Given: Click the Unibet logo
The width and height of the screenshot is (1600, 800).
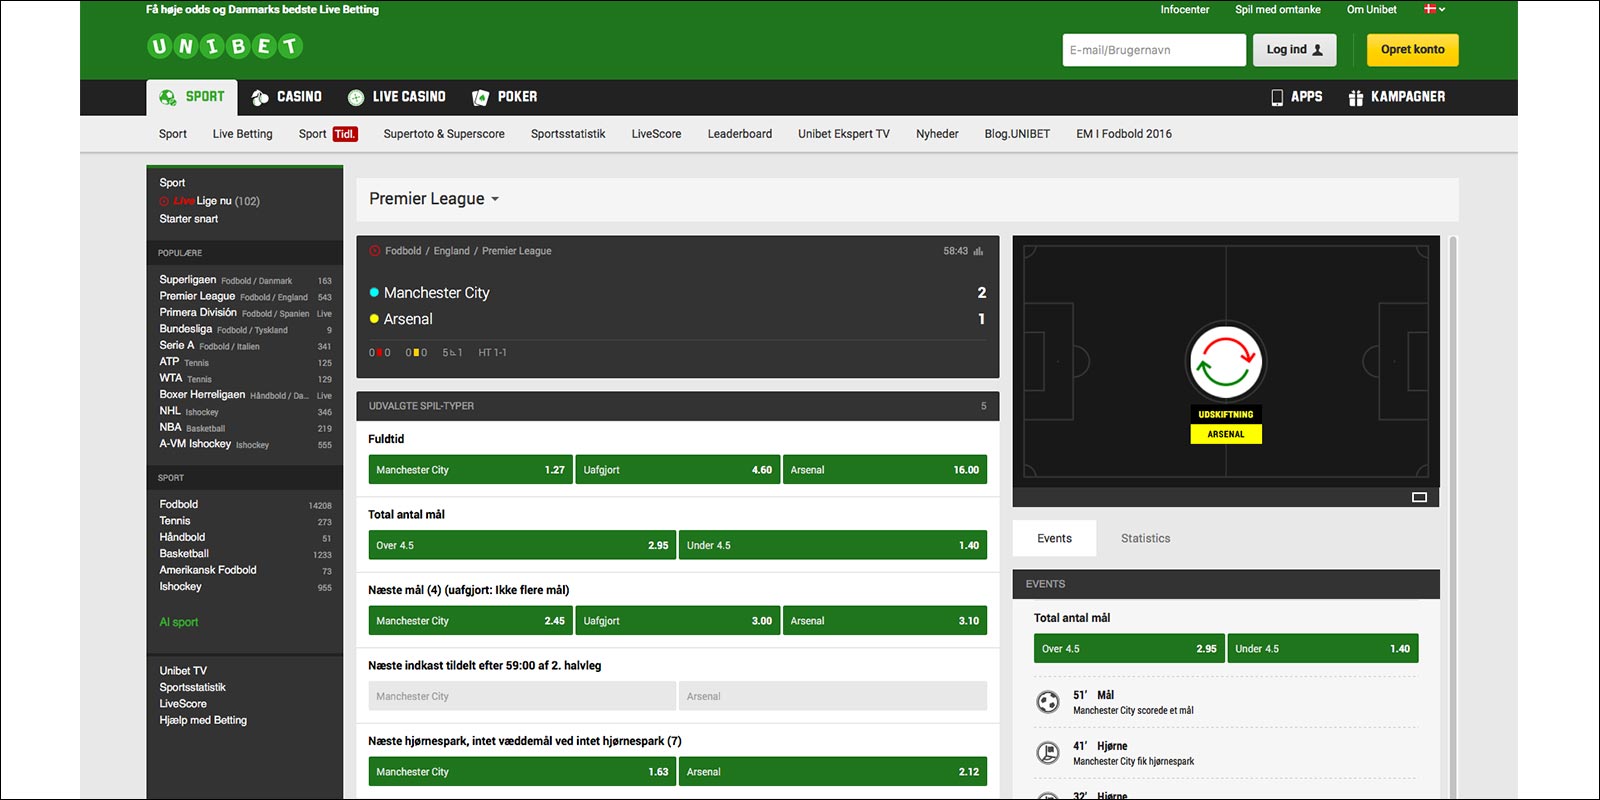Looking at the screenshot, I should pos(225,46).
